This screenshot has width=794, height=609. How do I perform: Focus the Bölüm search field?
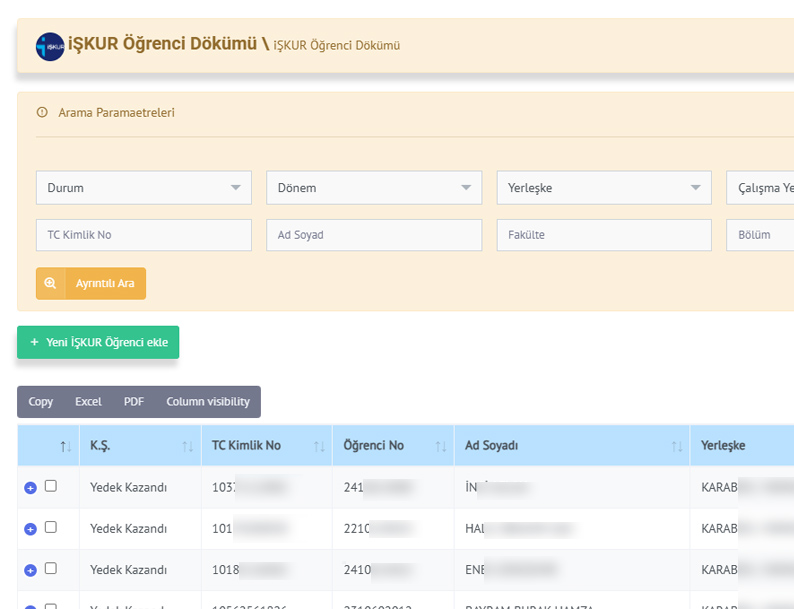pyautogui.click(x=760, y=235)
